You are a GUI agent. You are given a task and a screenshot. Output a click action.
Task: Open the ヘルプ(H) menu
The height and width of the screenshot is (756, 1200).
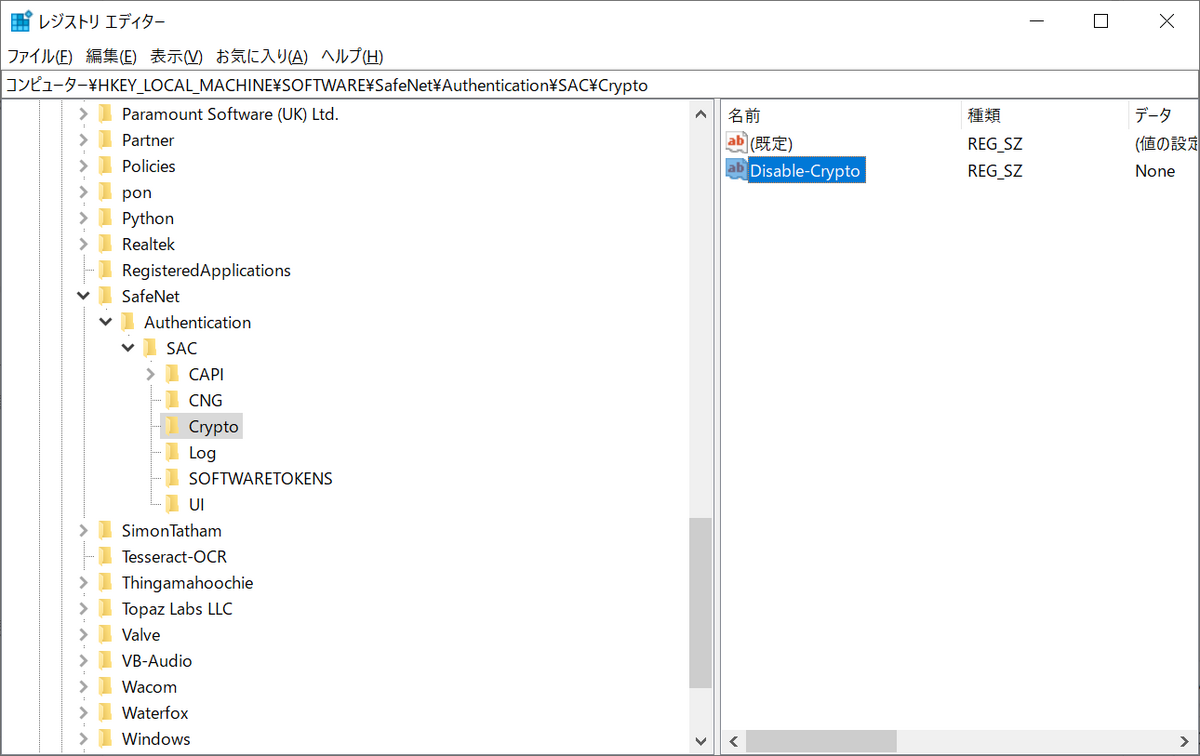click(x=352, y=57)
